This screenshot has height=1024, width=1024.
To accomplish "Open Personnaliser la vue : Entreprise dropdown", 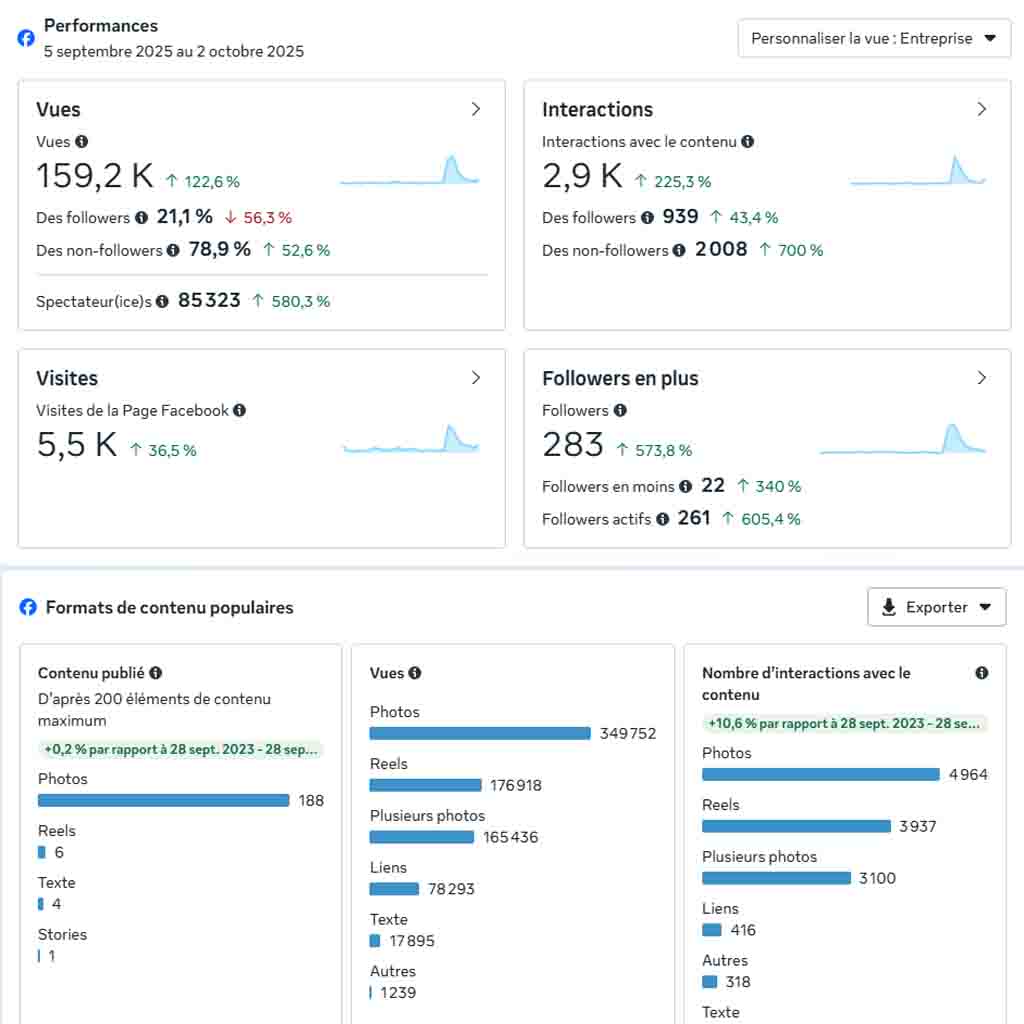I will 874,39.
